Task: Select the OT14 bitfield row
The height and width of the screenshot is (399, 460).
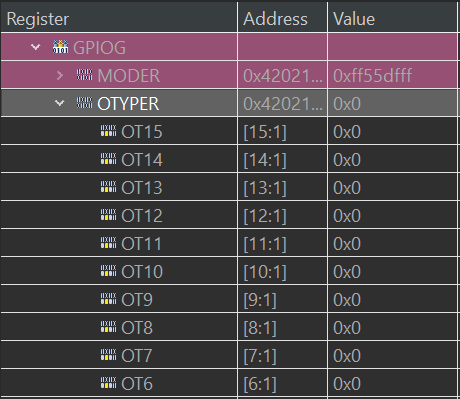Action: [x=229, y=159]
